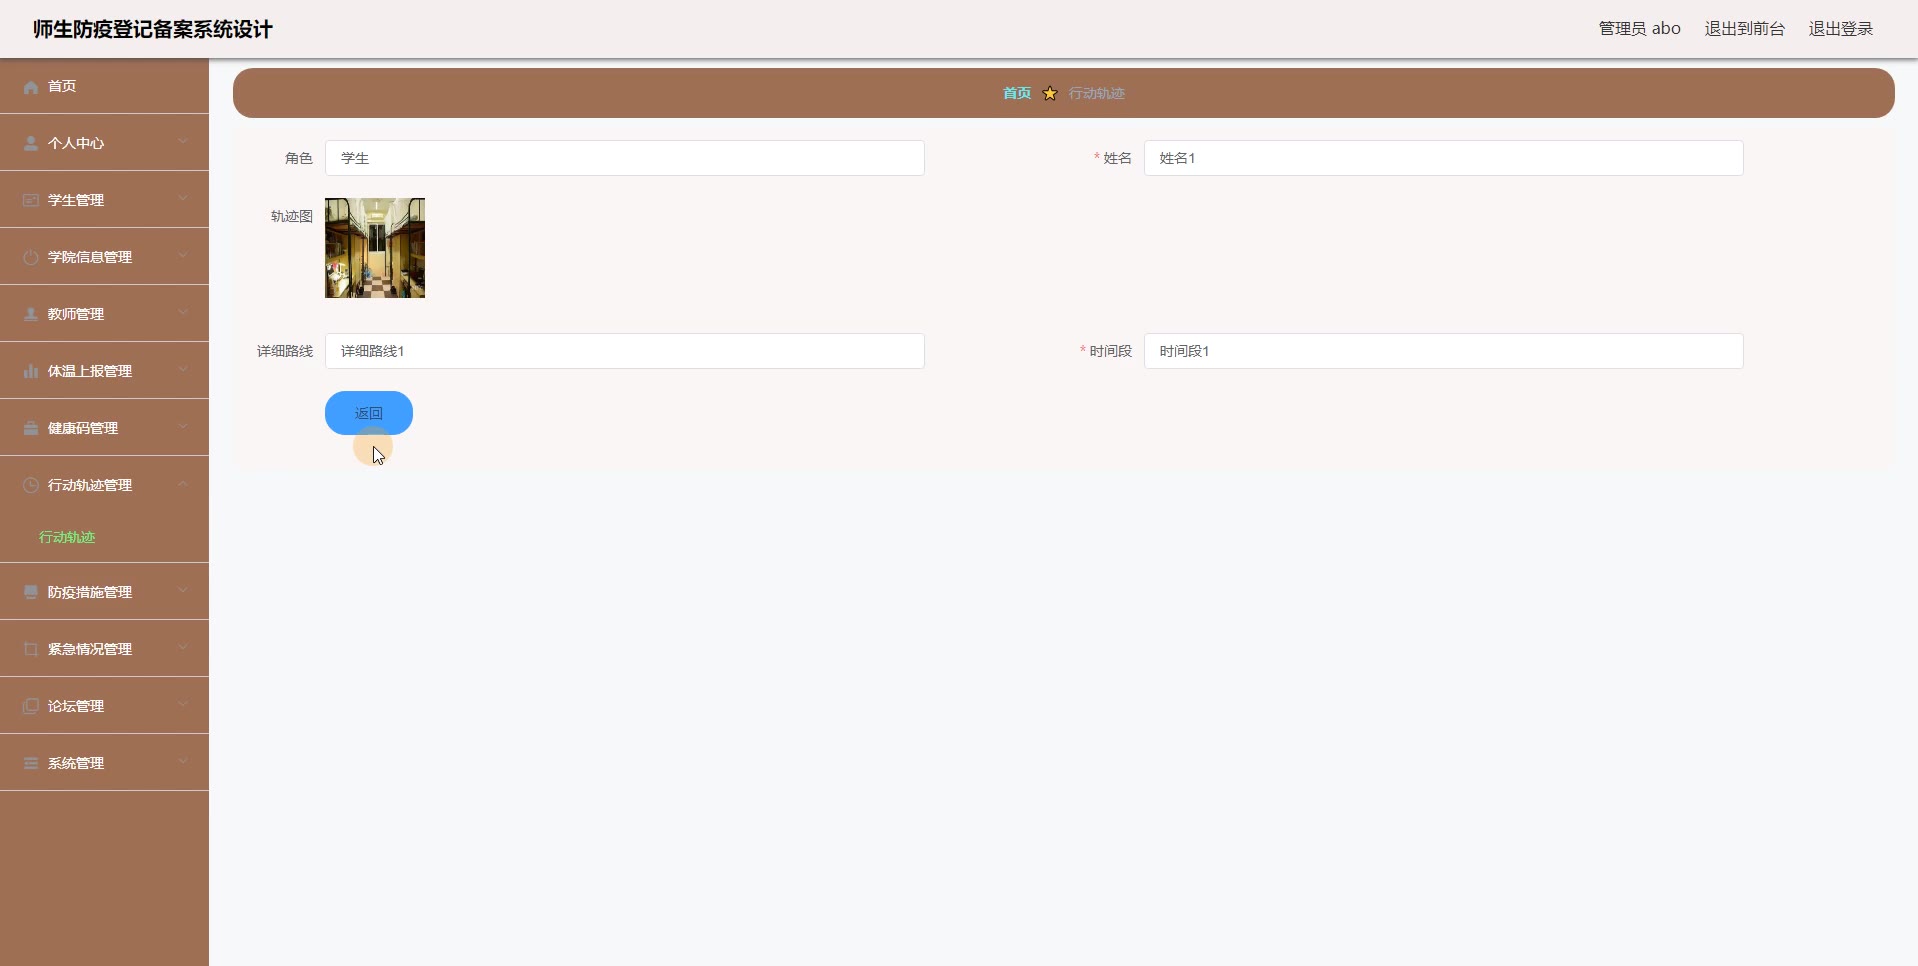Image resolution: width=1918 pixels, height=966 pixels.
Task: Click the 首页 breadcrumb link
Action: tap(1017, 93)
